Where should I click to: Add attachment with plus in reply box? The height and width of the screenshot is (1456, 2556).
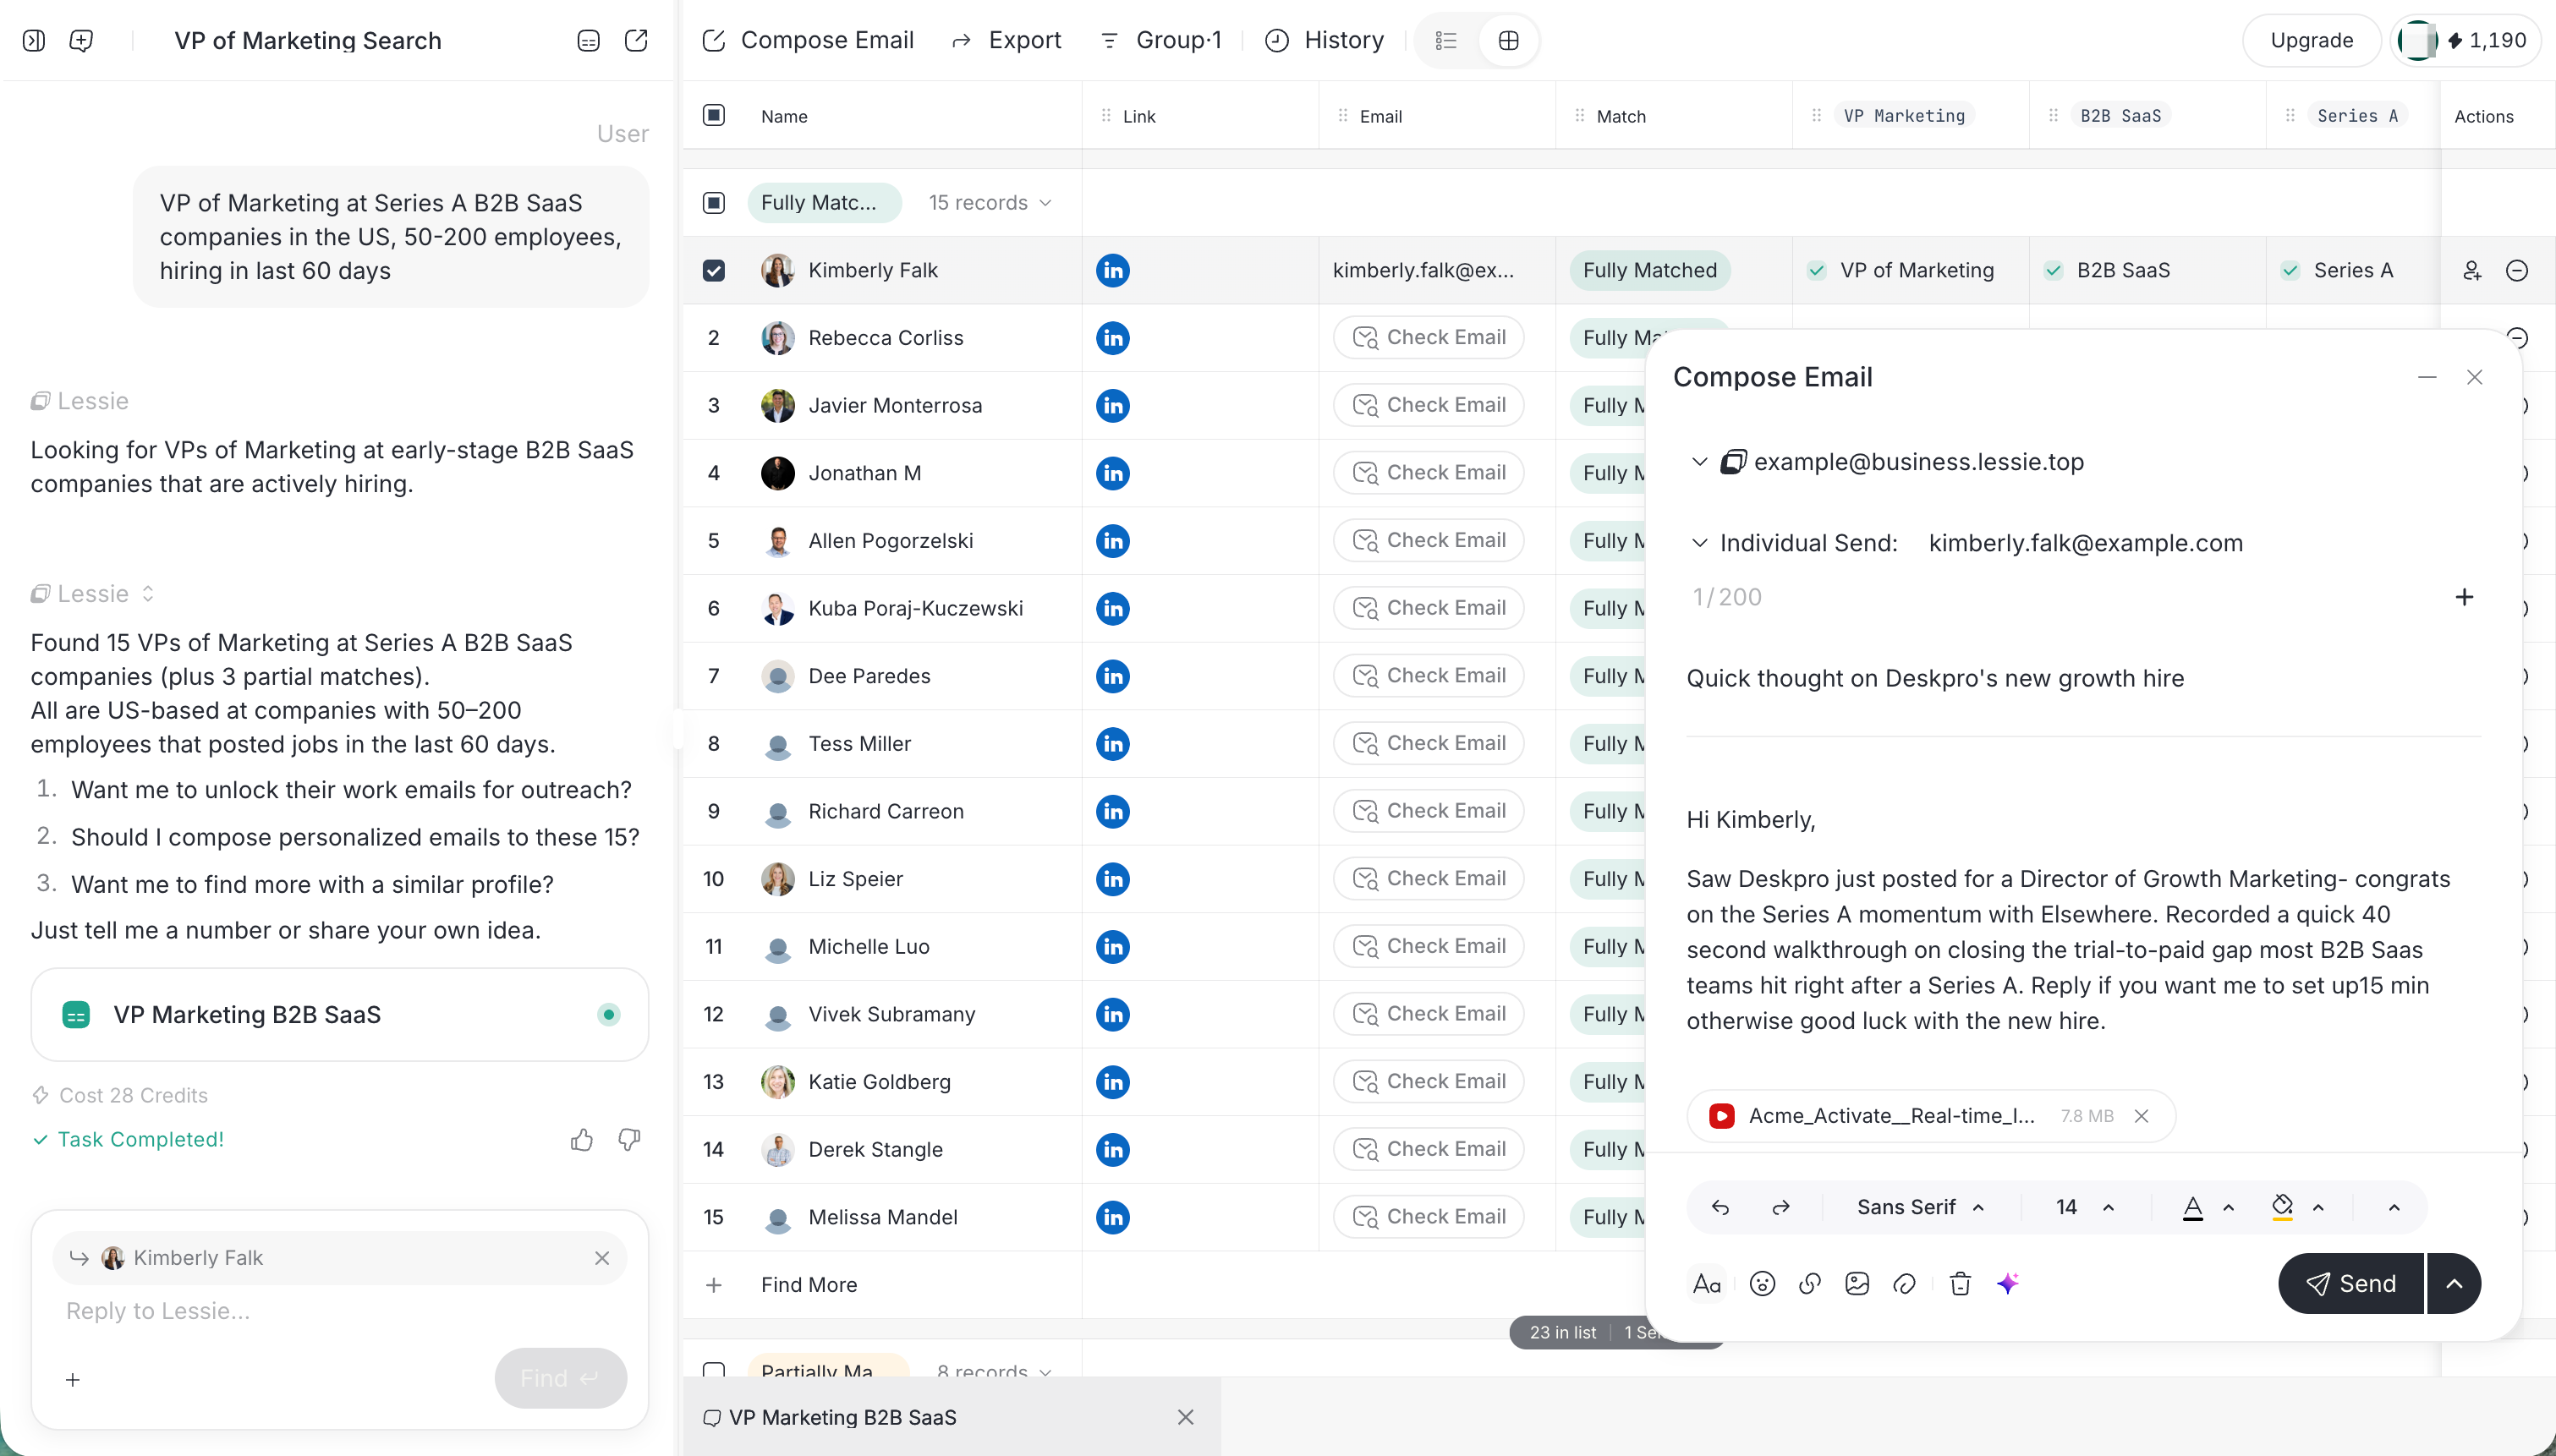pyautogui.click(x=73, y=1380)
